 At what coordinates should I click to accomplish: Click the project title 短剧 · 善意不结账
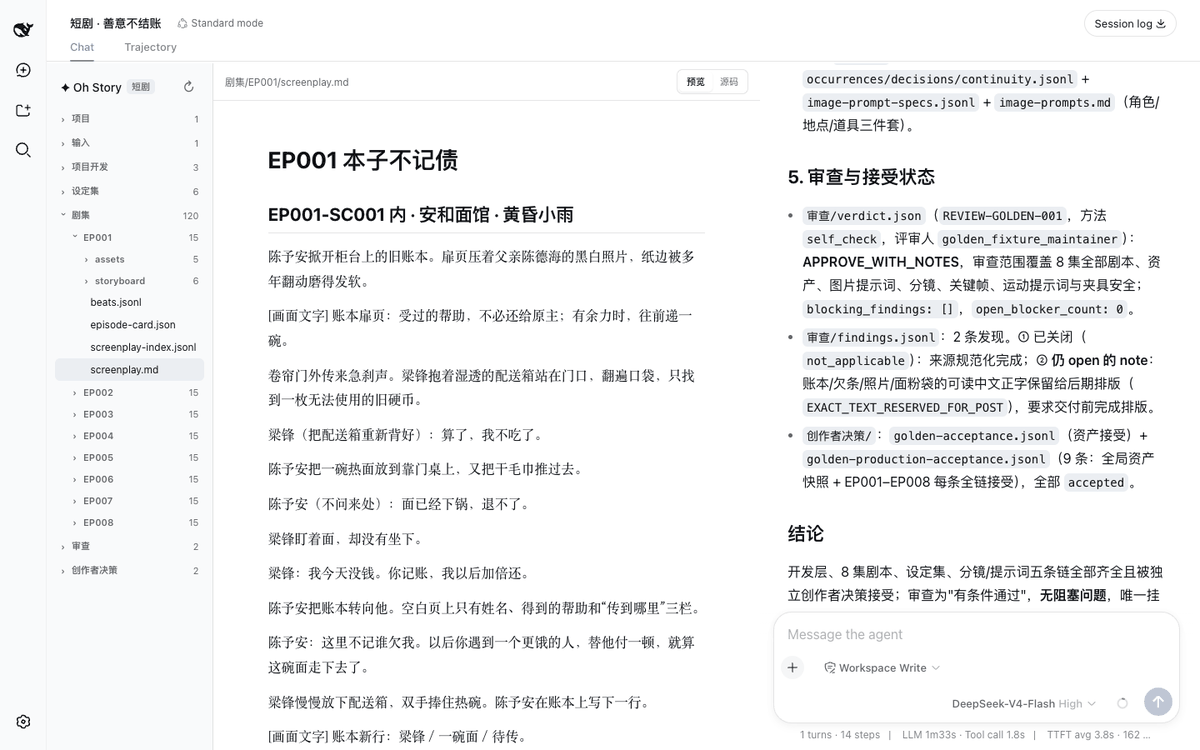[115, 23]
